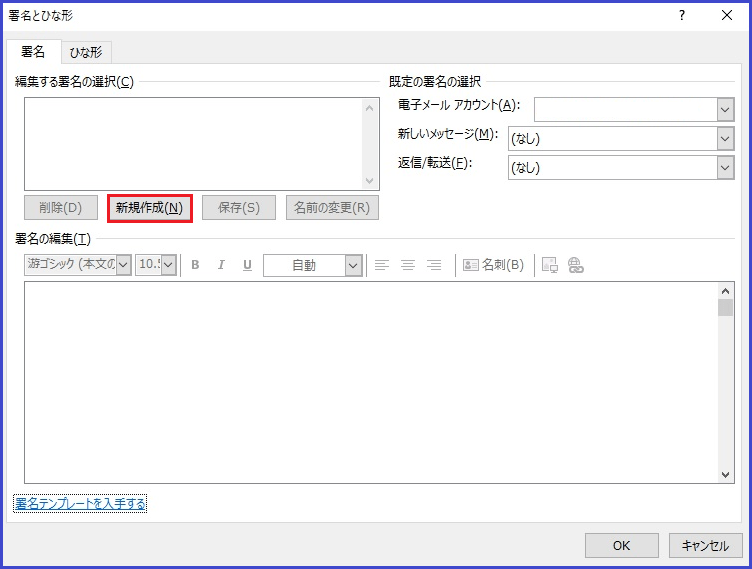Expand the 返信/転送 signature dropdown
This screenshot has height=569, width=752.
point(725,167)
